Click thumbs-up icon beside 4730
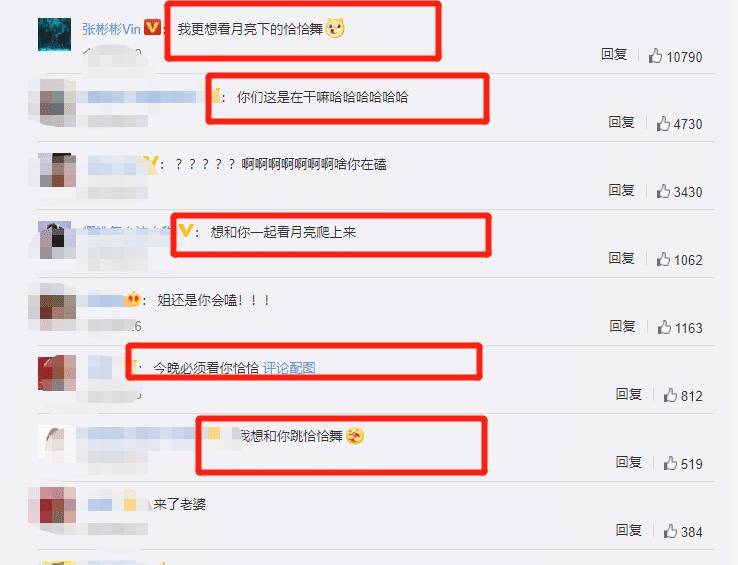This screenshot has width=738, height=565. pos(663,124)
